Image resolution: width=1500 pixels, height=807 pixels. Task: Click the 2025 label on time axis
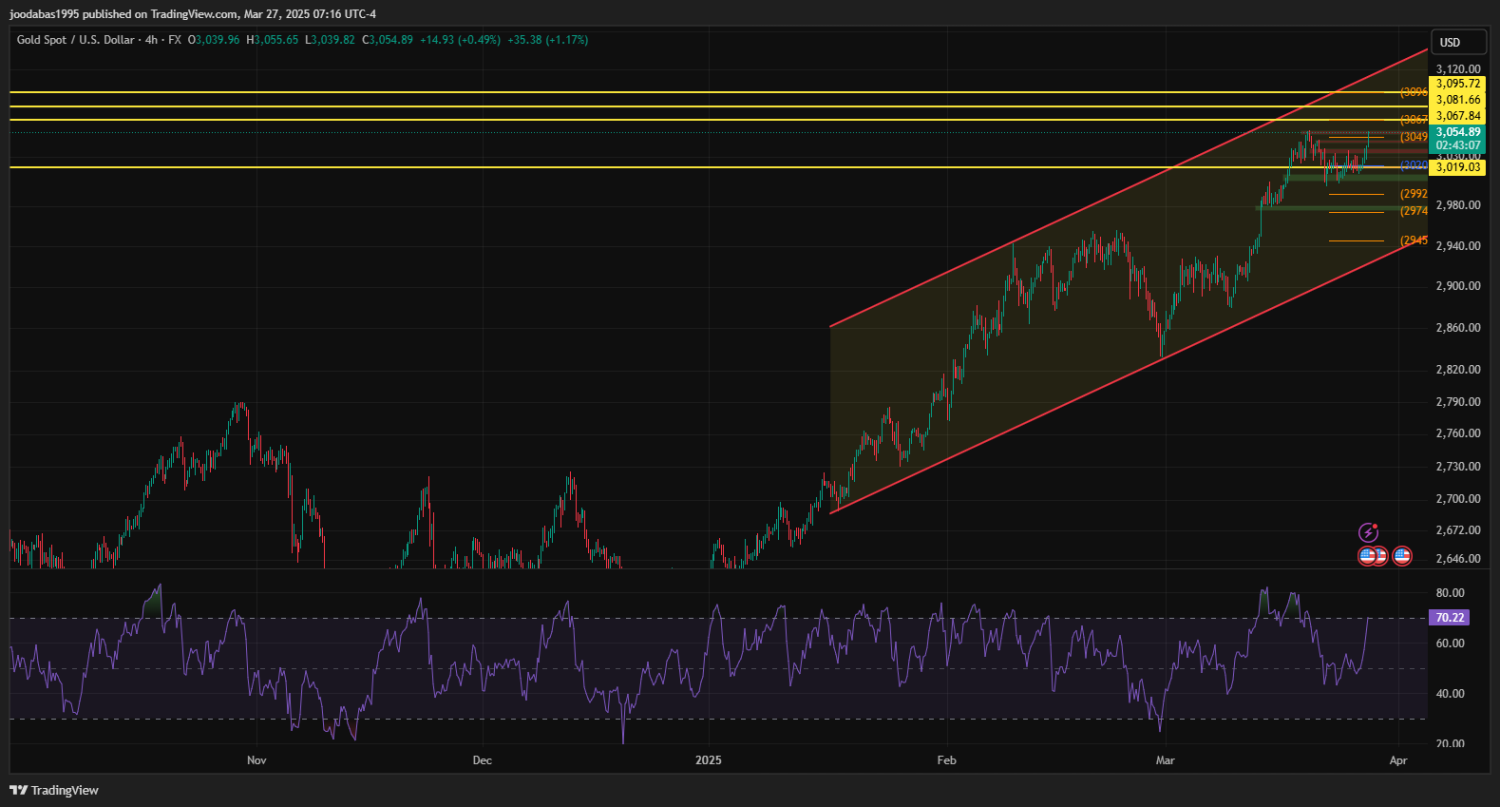click(x=707, y=761)
